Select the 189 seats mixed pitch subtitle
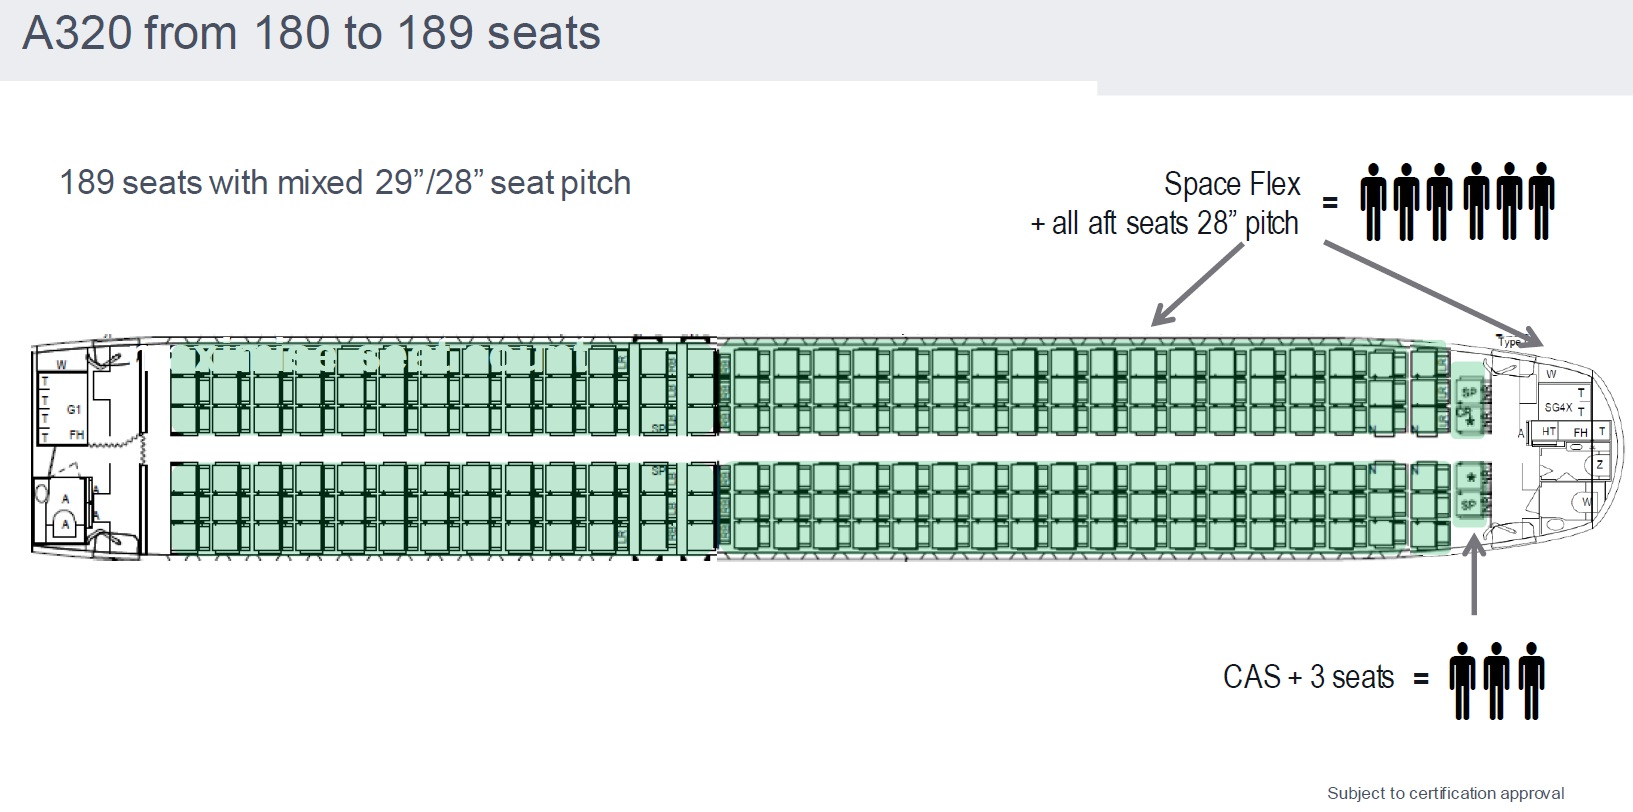The width and height of the screenshot is (1633, 812). tap(345, 183)
